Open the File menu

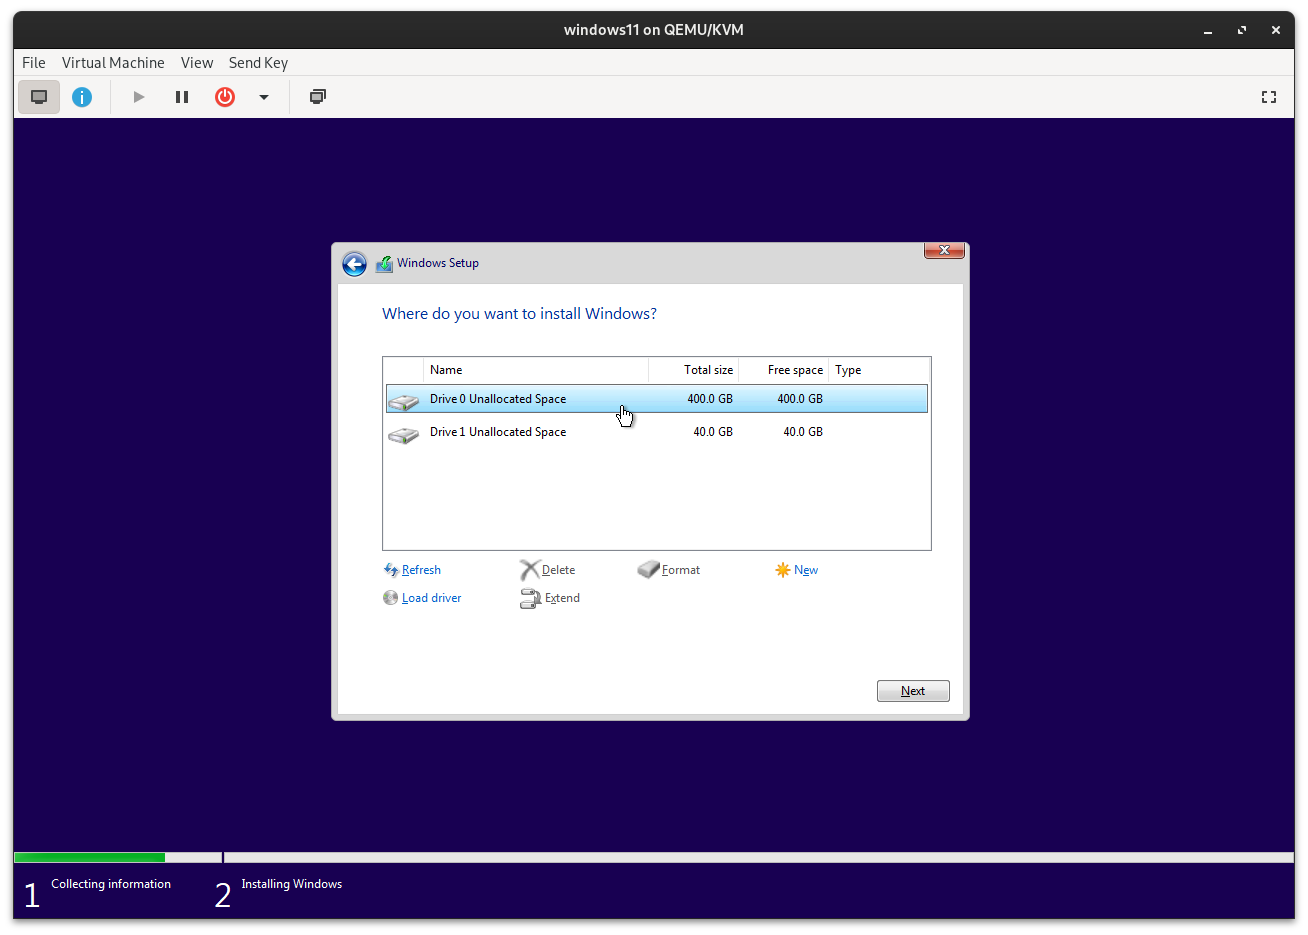pyautogui.click(x=34, y=62)
